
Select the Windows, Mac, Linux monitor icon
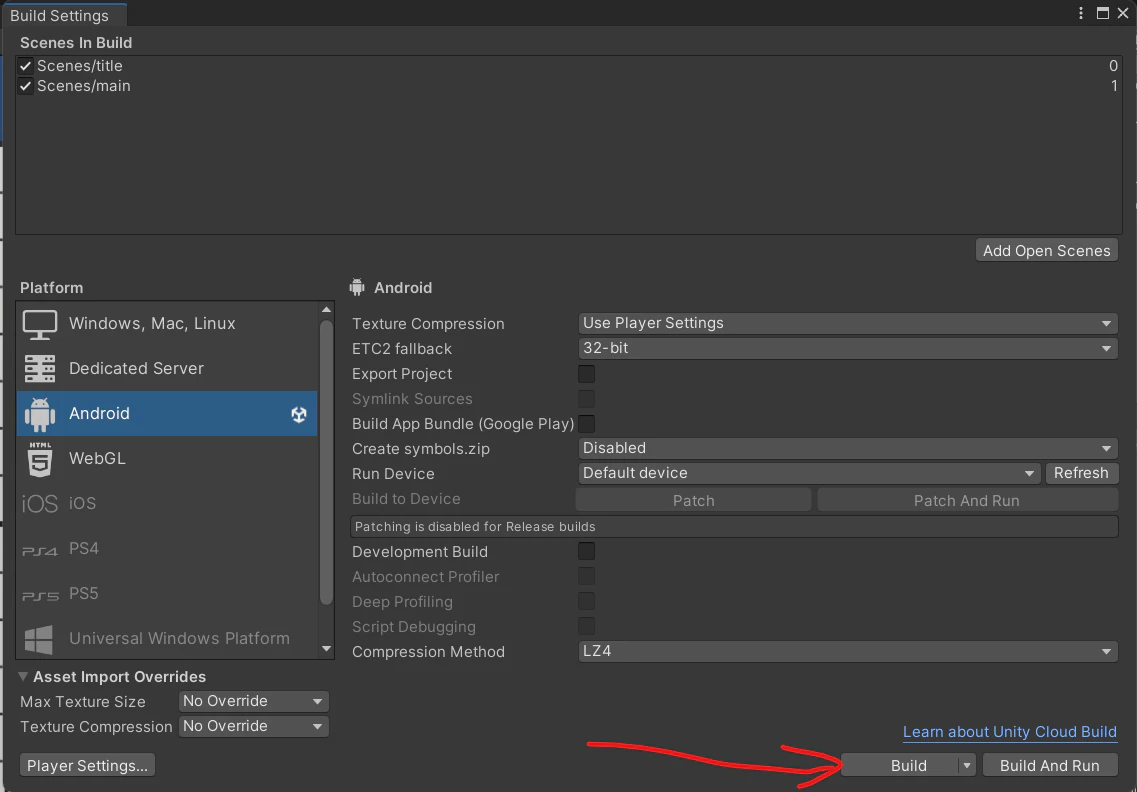tap(40, 324)
